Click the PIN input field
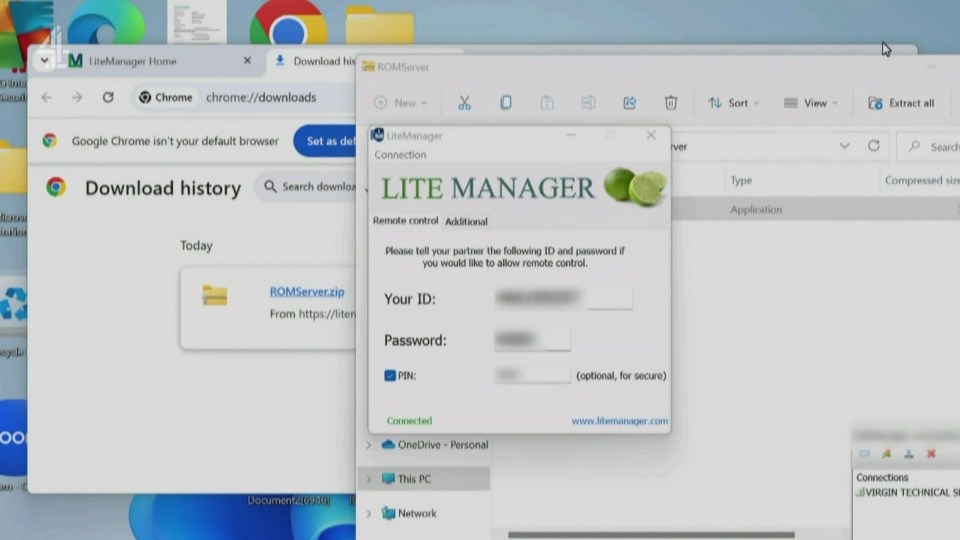Viewport: 960px width, 540px height. coord(532,375)
